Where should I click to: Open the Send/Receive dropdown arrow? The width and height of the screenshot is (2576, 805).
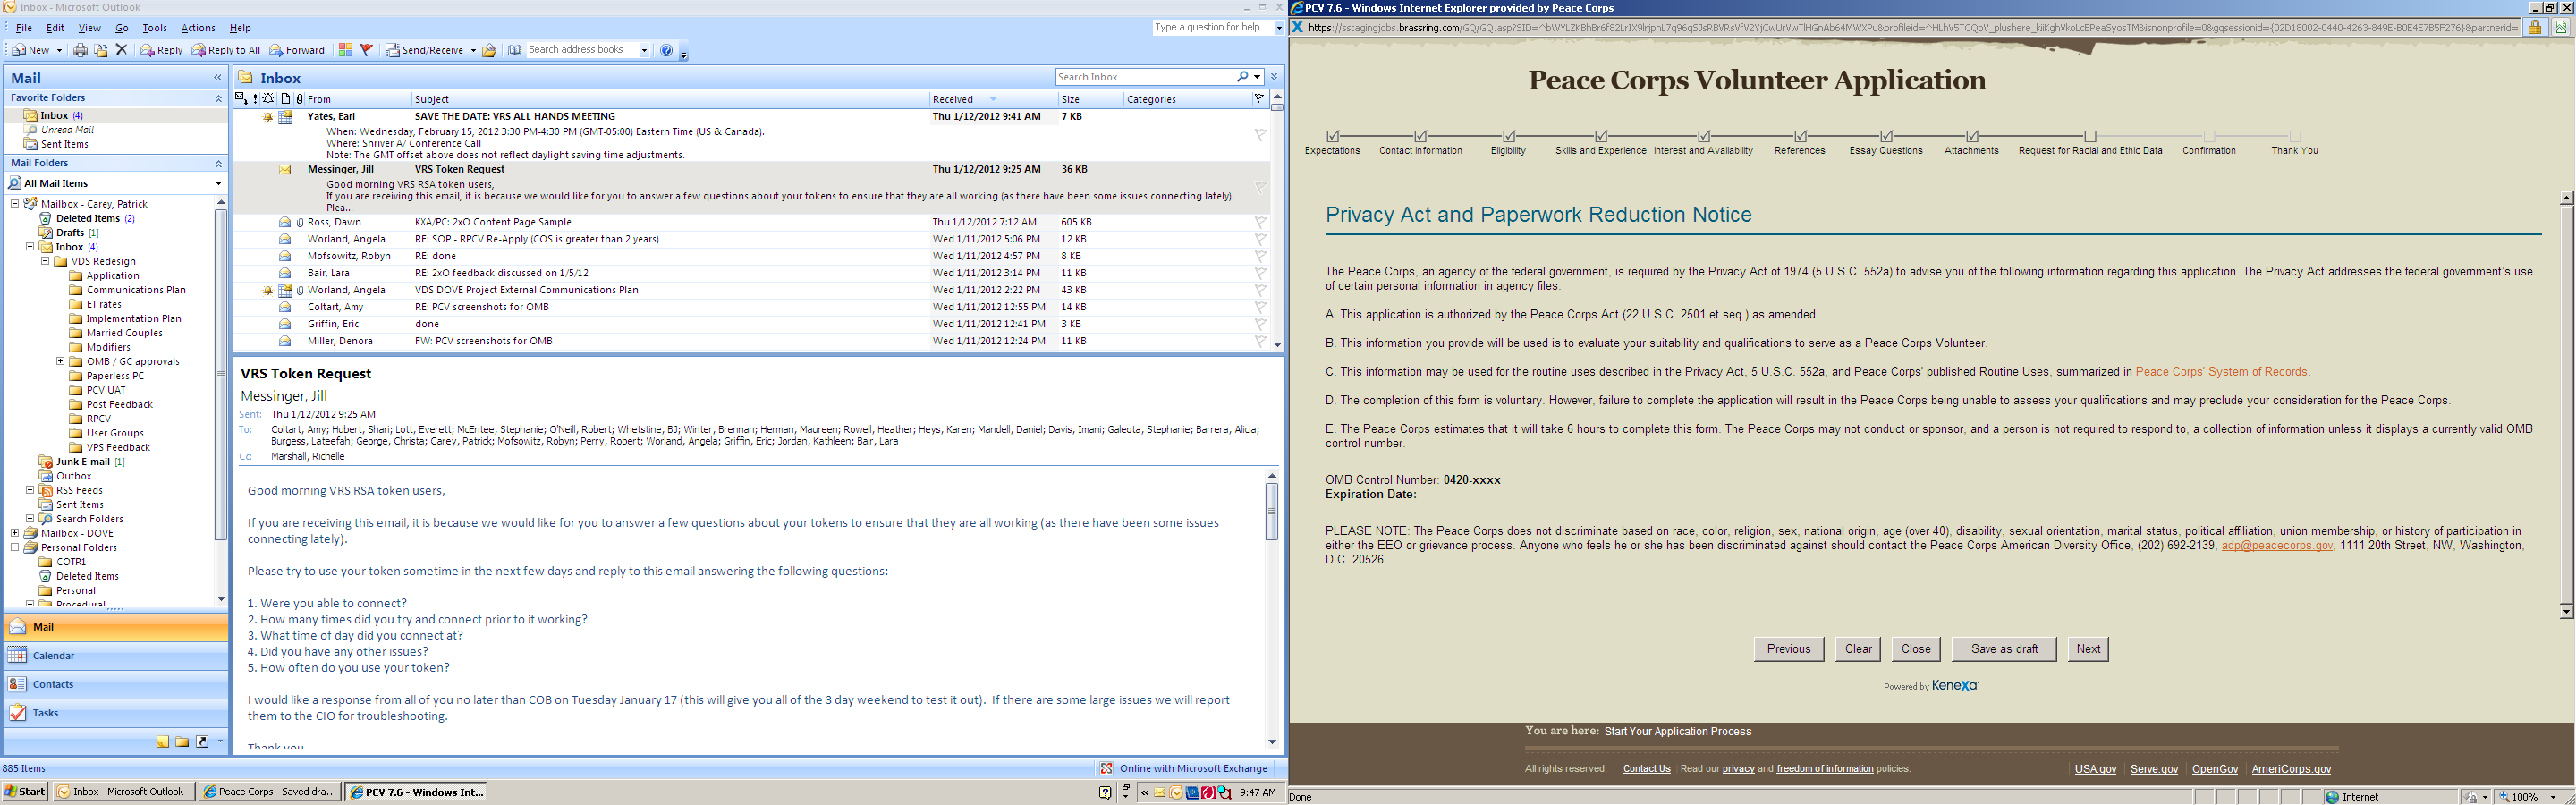point(473,50)
